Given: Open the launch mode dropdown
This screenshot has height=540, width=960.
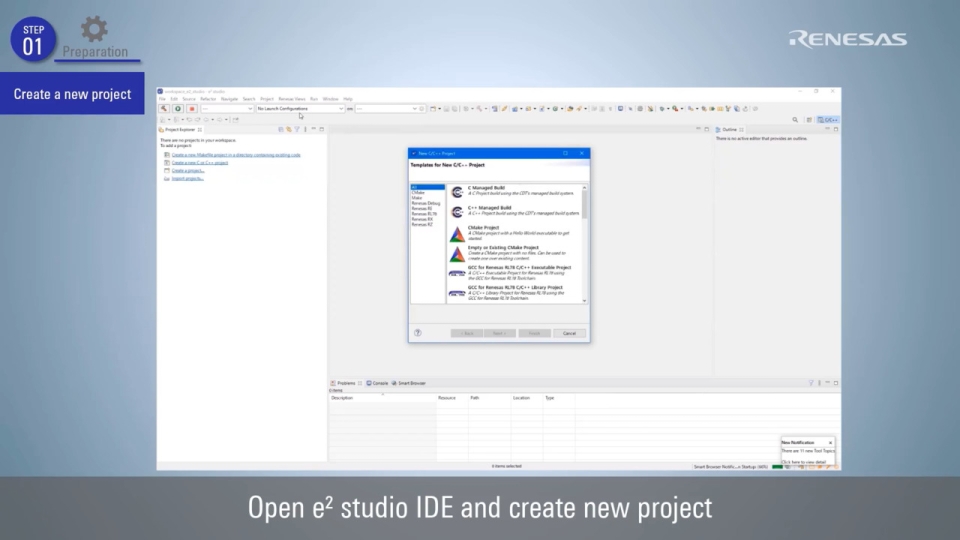Looking at the screenshot, I should (227, 108).
